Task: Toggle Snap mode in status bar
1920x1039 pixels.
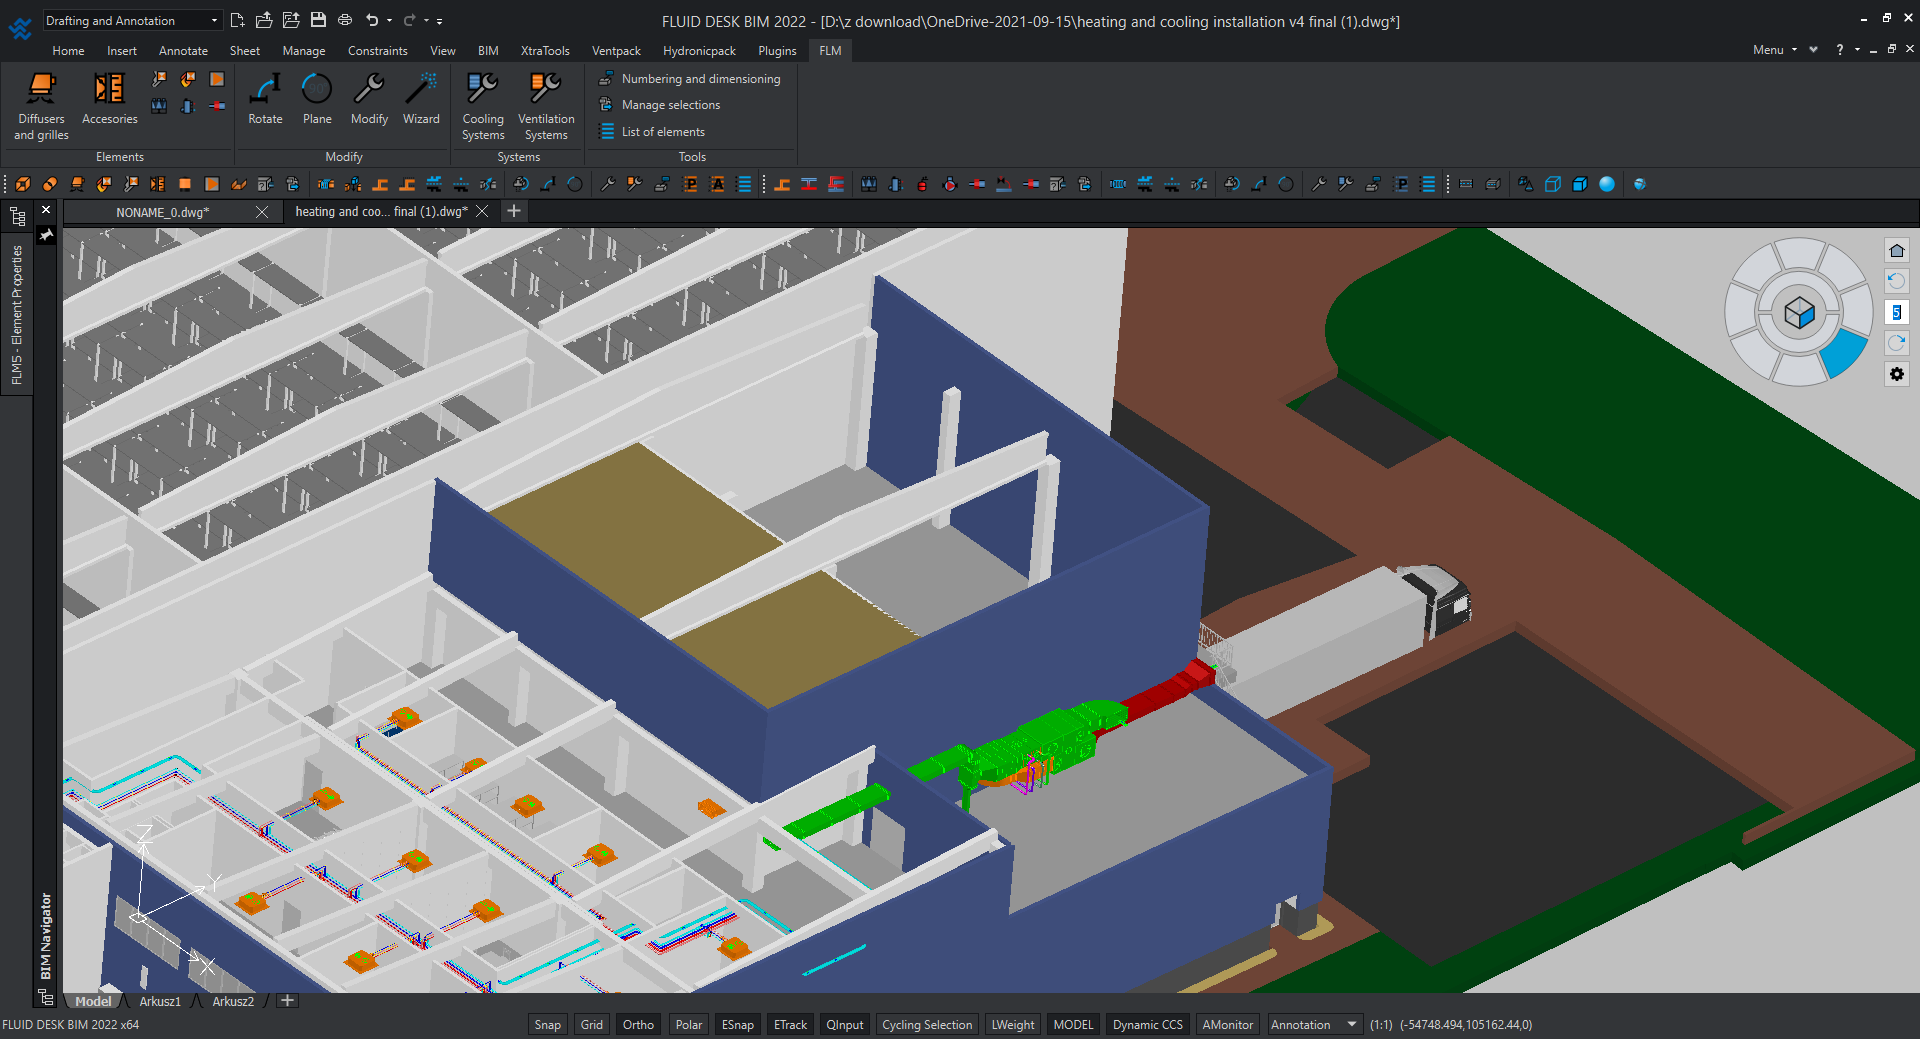Action: 547,1025
